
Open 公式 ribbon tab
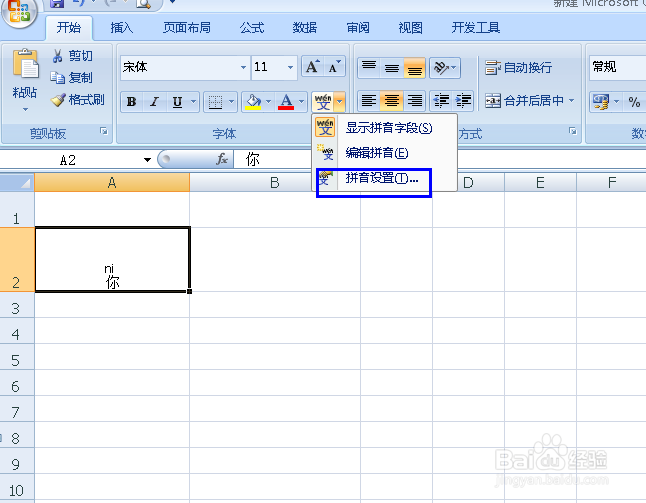click(252, 28)
